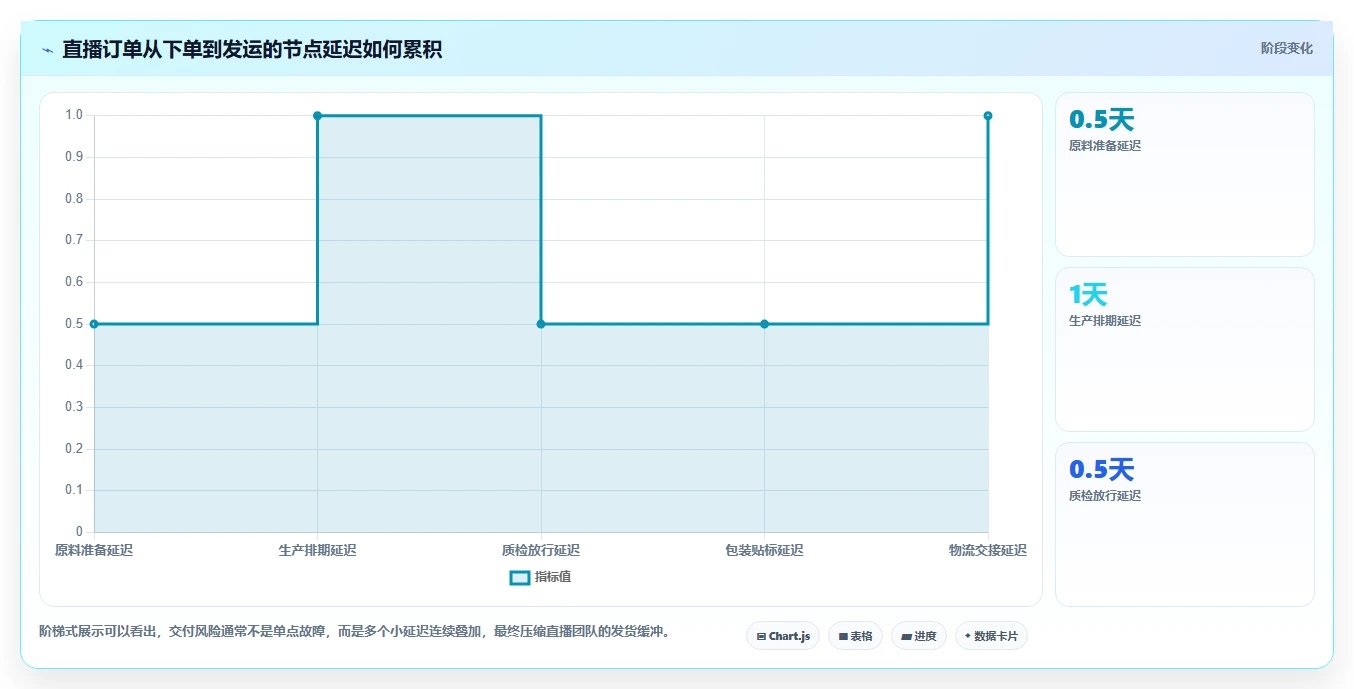
Task: Click the lightning icon beside the title
Action: pyautogui.click(x=47, y=50)
